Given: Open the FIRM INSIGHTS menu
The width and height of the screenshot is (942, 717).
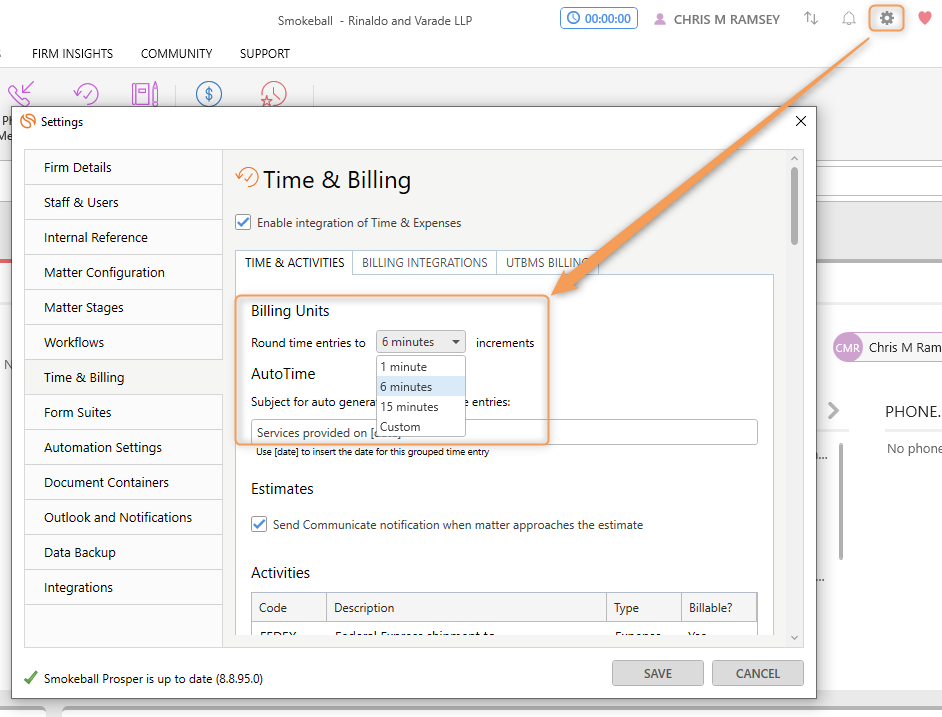Looking at the screenshot, I should (72, 54).
